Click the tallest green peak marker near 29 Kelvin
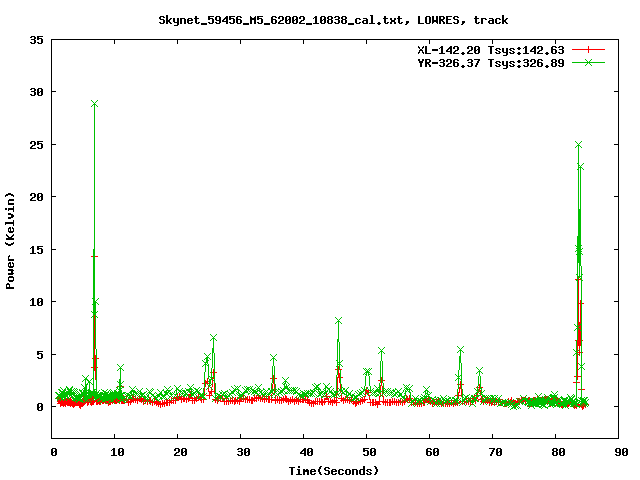 [94, 104]
